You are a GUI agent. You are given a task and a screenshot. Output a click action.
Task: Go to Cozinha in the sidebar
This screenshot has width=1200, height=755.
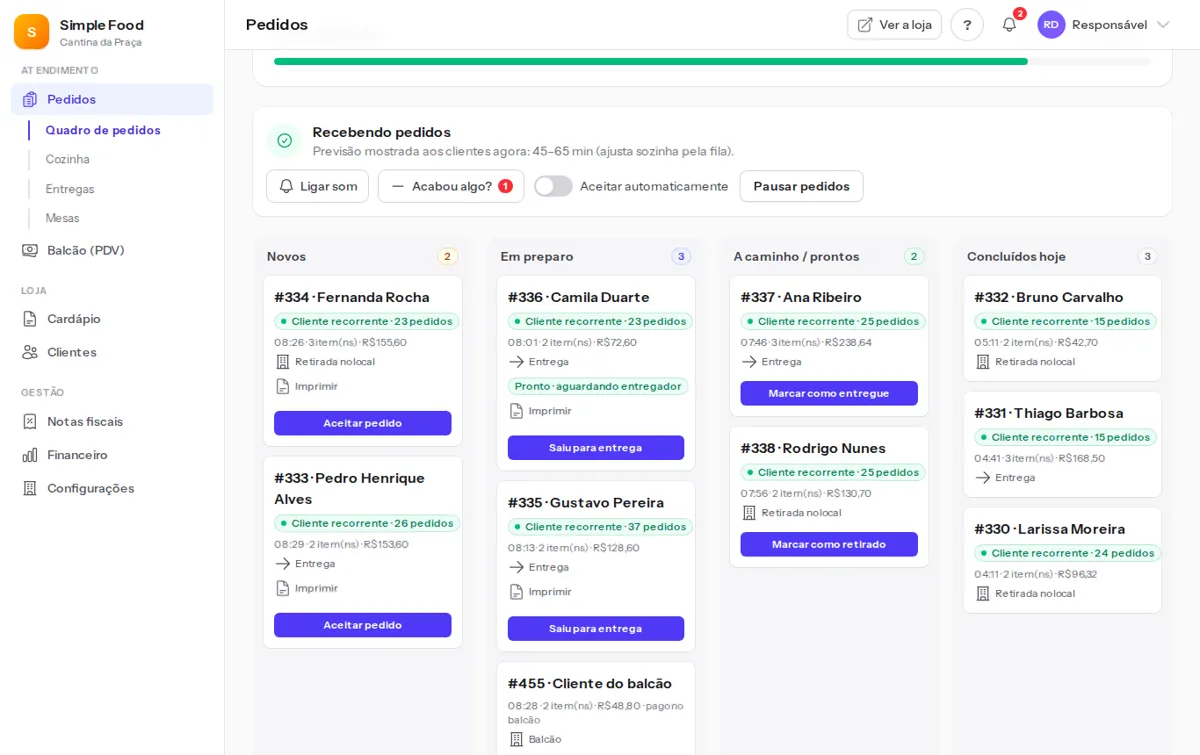click(68, 159)
